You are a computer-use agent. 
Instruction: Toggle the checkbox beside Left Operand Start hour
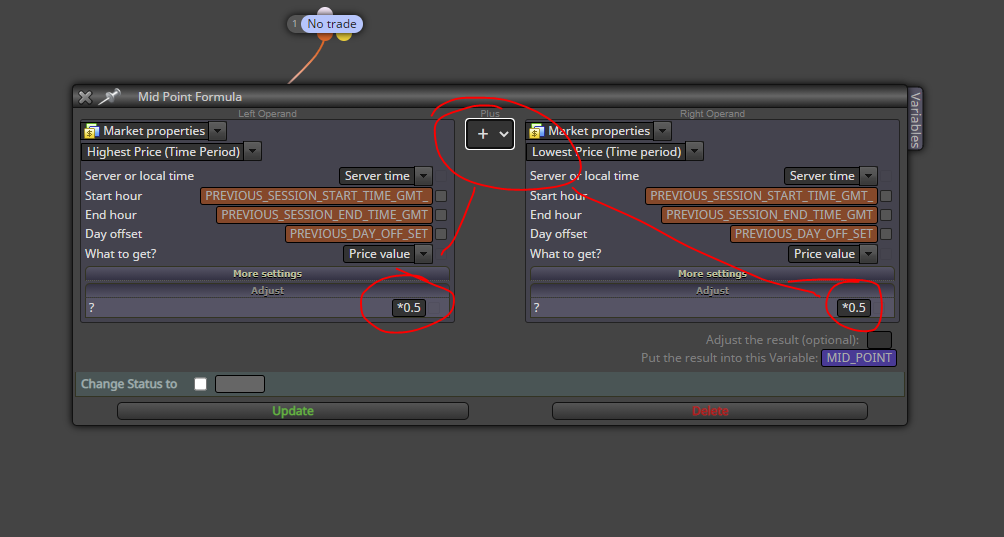coord(441,196)
